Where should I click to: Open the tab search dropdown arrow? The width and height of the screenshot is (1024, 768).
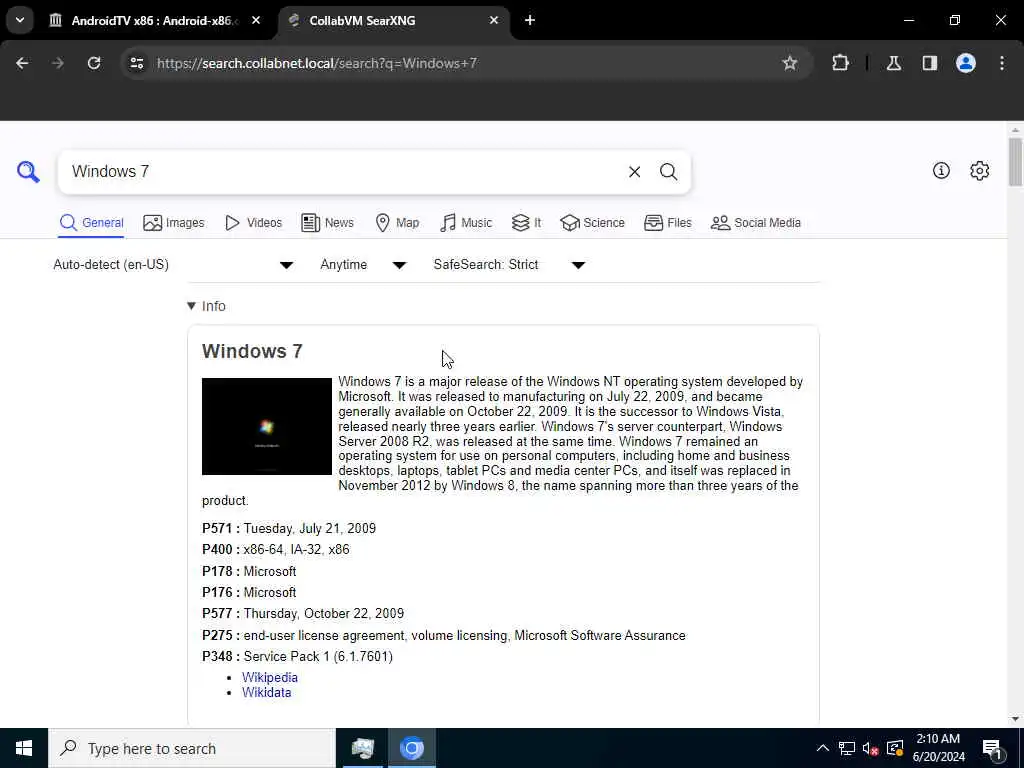click(20, 20)
